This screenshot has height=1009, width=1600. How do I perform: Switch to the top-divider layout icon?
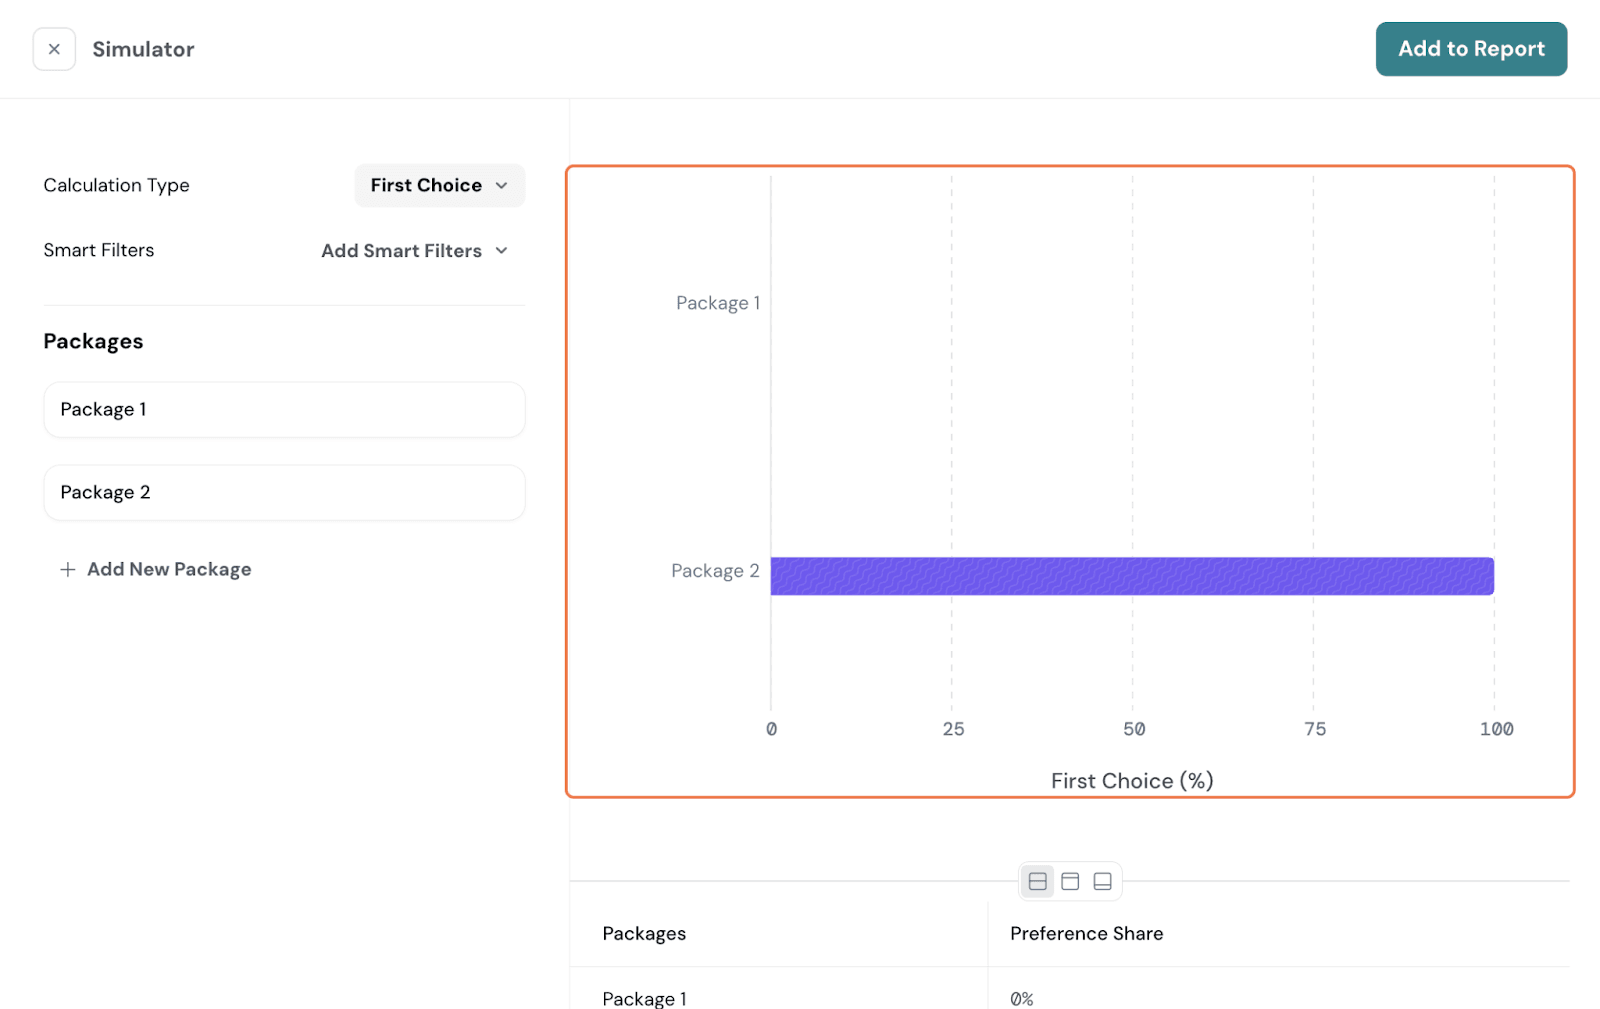click(1070, 881)
